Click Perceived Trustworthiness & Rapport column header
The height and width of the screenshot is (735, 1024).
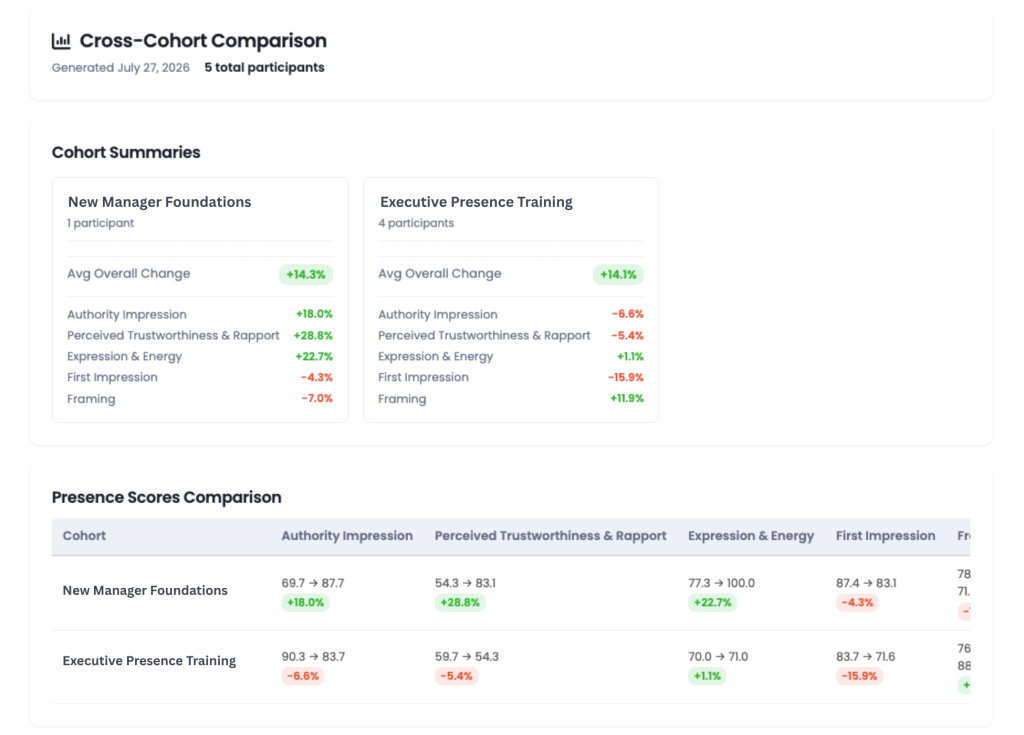coord(551,536)
